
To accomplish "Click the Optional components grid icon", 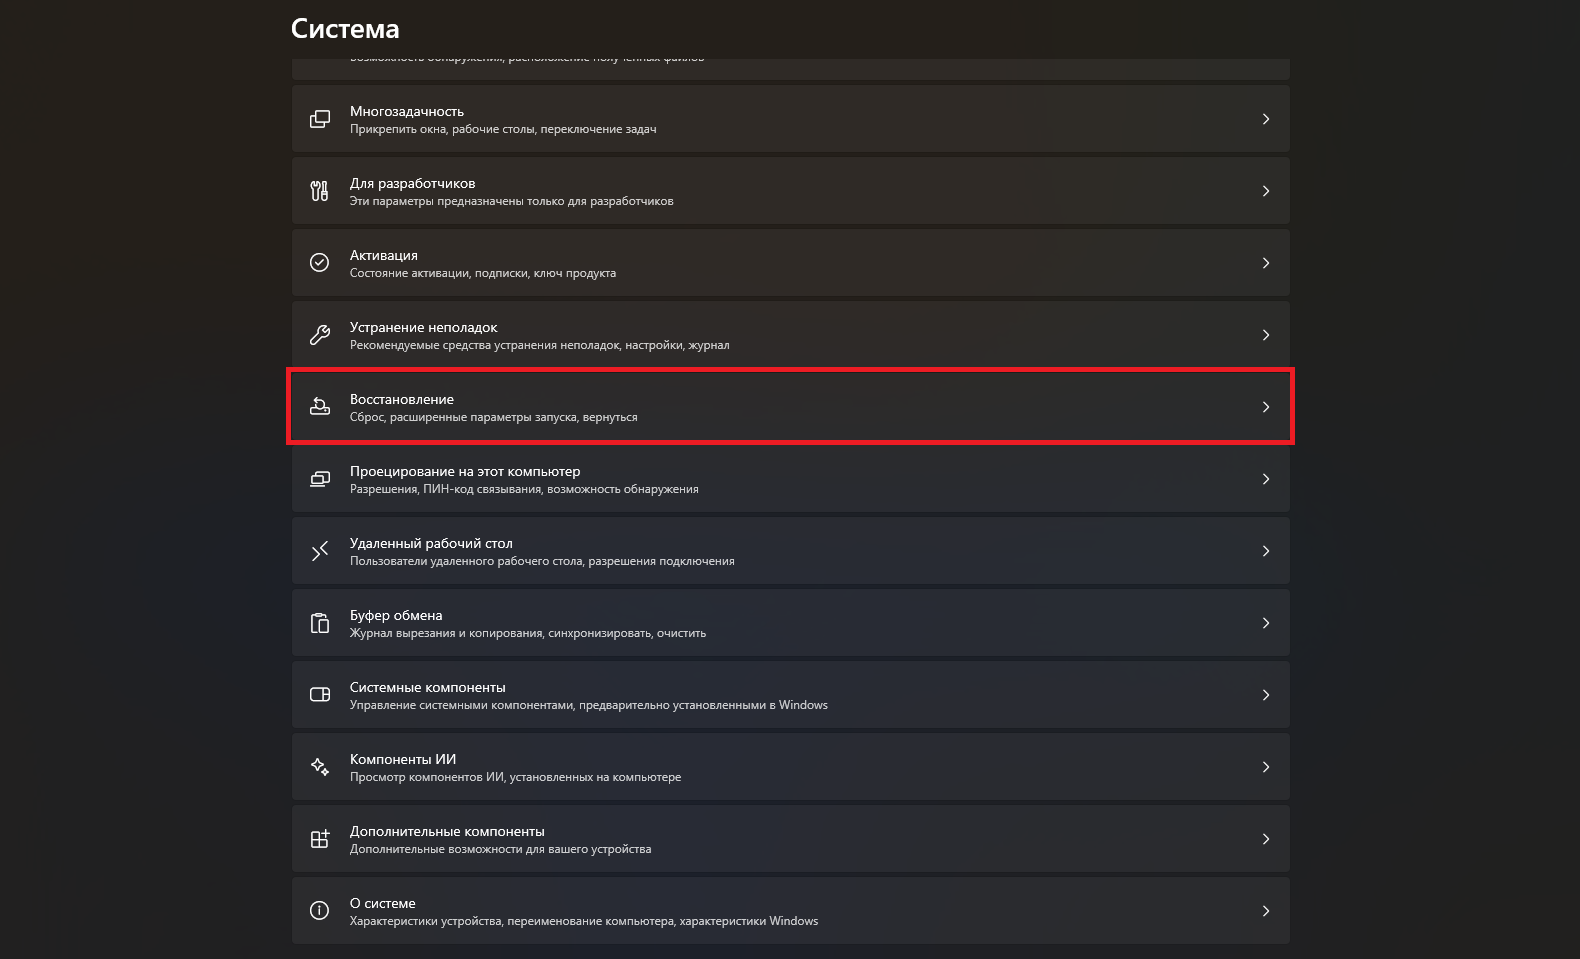I will [320, 839].
